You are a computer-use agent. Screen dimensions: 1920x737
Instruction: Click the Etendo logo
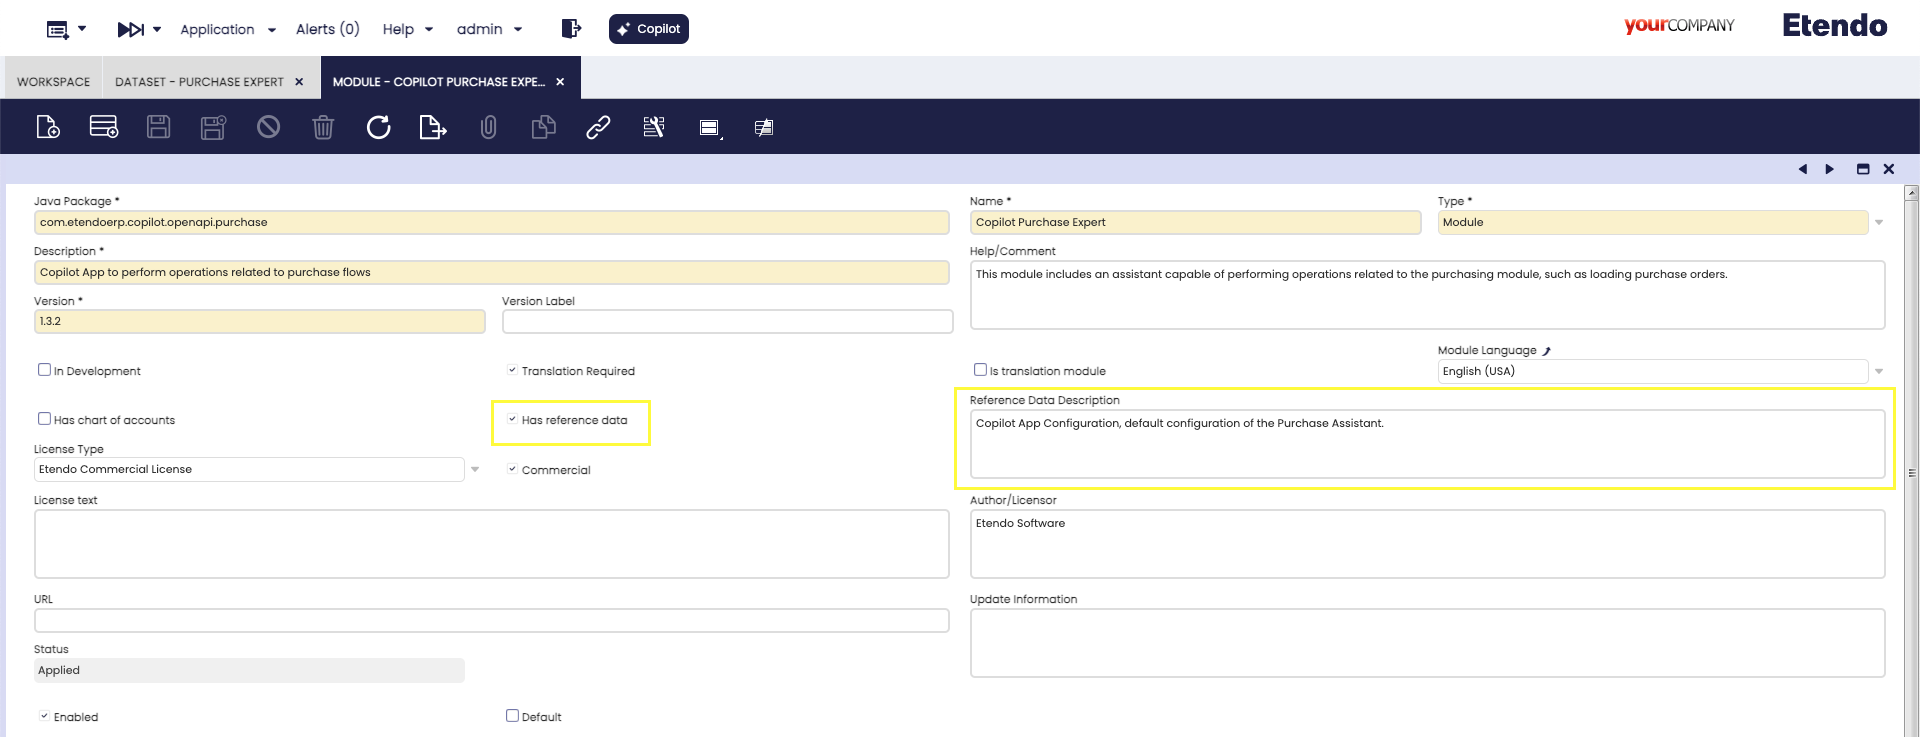1834,26
